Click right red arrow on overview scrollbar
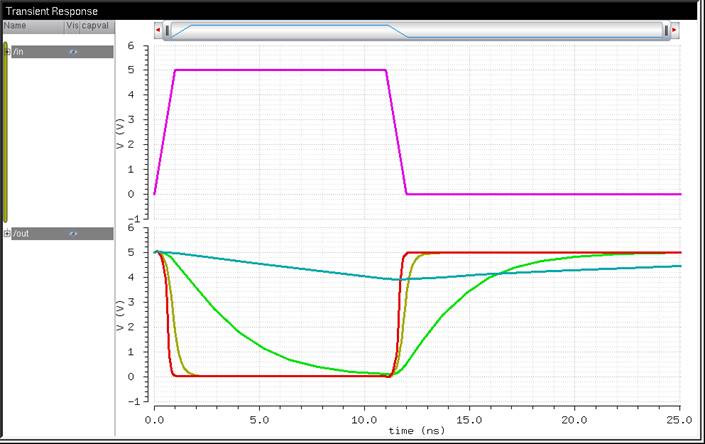Viewport: 705px width, 444px height. pyautogui.click(x=674, y=31)
